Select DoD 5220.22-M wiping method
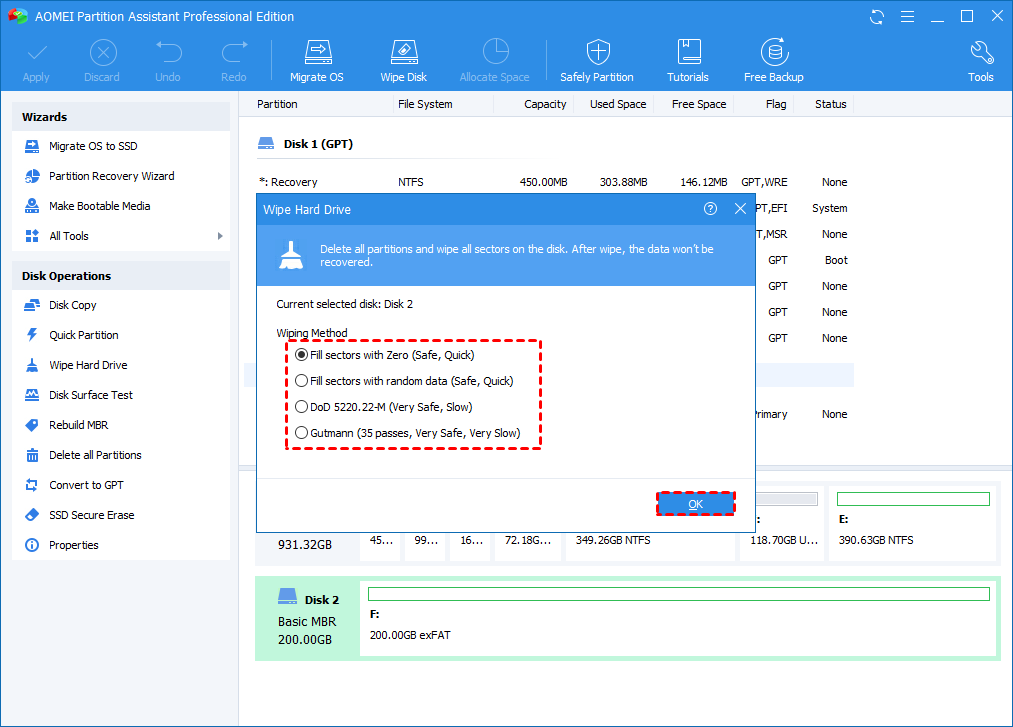 pyautogui.click(x=383, y=406)
